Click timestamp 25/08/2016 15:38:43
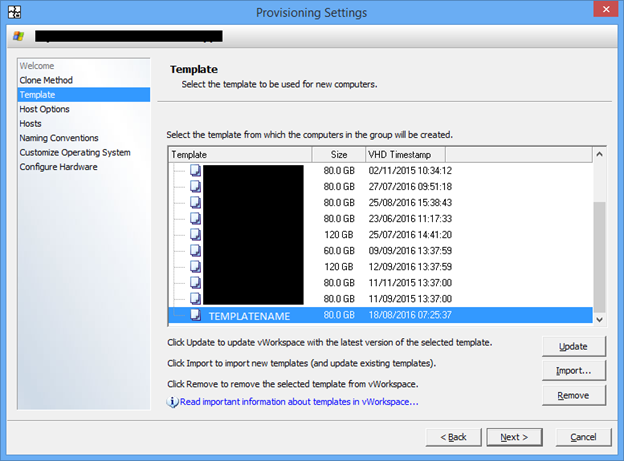 (x=410, y=202)
